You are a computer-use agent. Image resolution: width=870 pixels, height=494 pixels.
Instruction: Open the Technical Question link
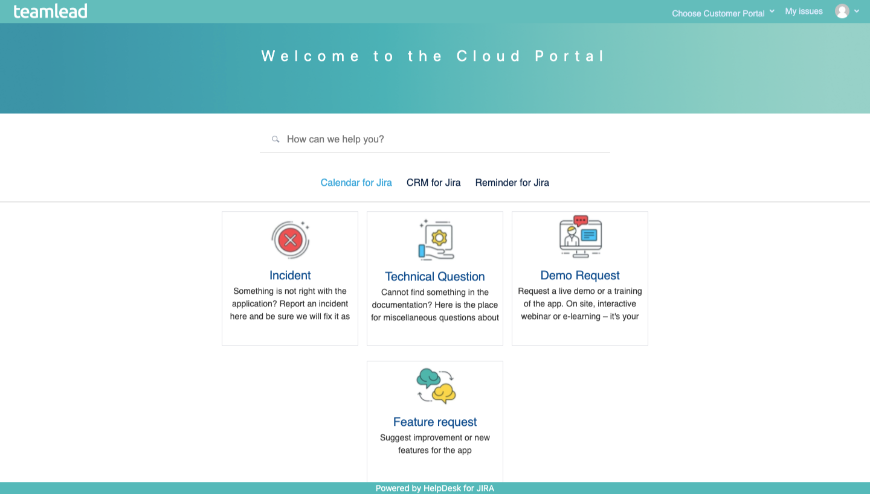(x=435, y=276)
